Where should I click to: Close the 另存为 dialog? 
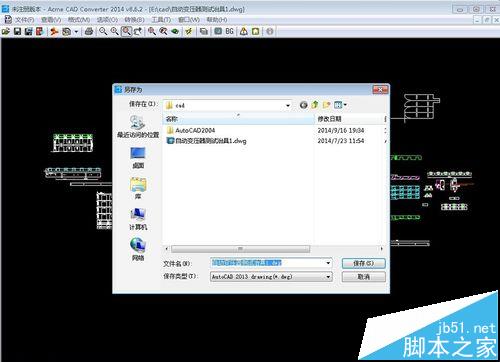380,89
